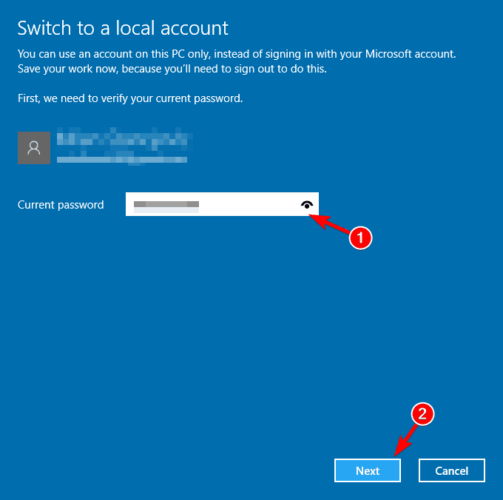Focus the Current password input field

(222, 204)
